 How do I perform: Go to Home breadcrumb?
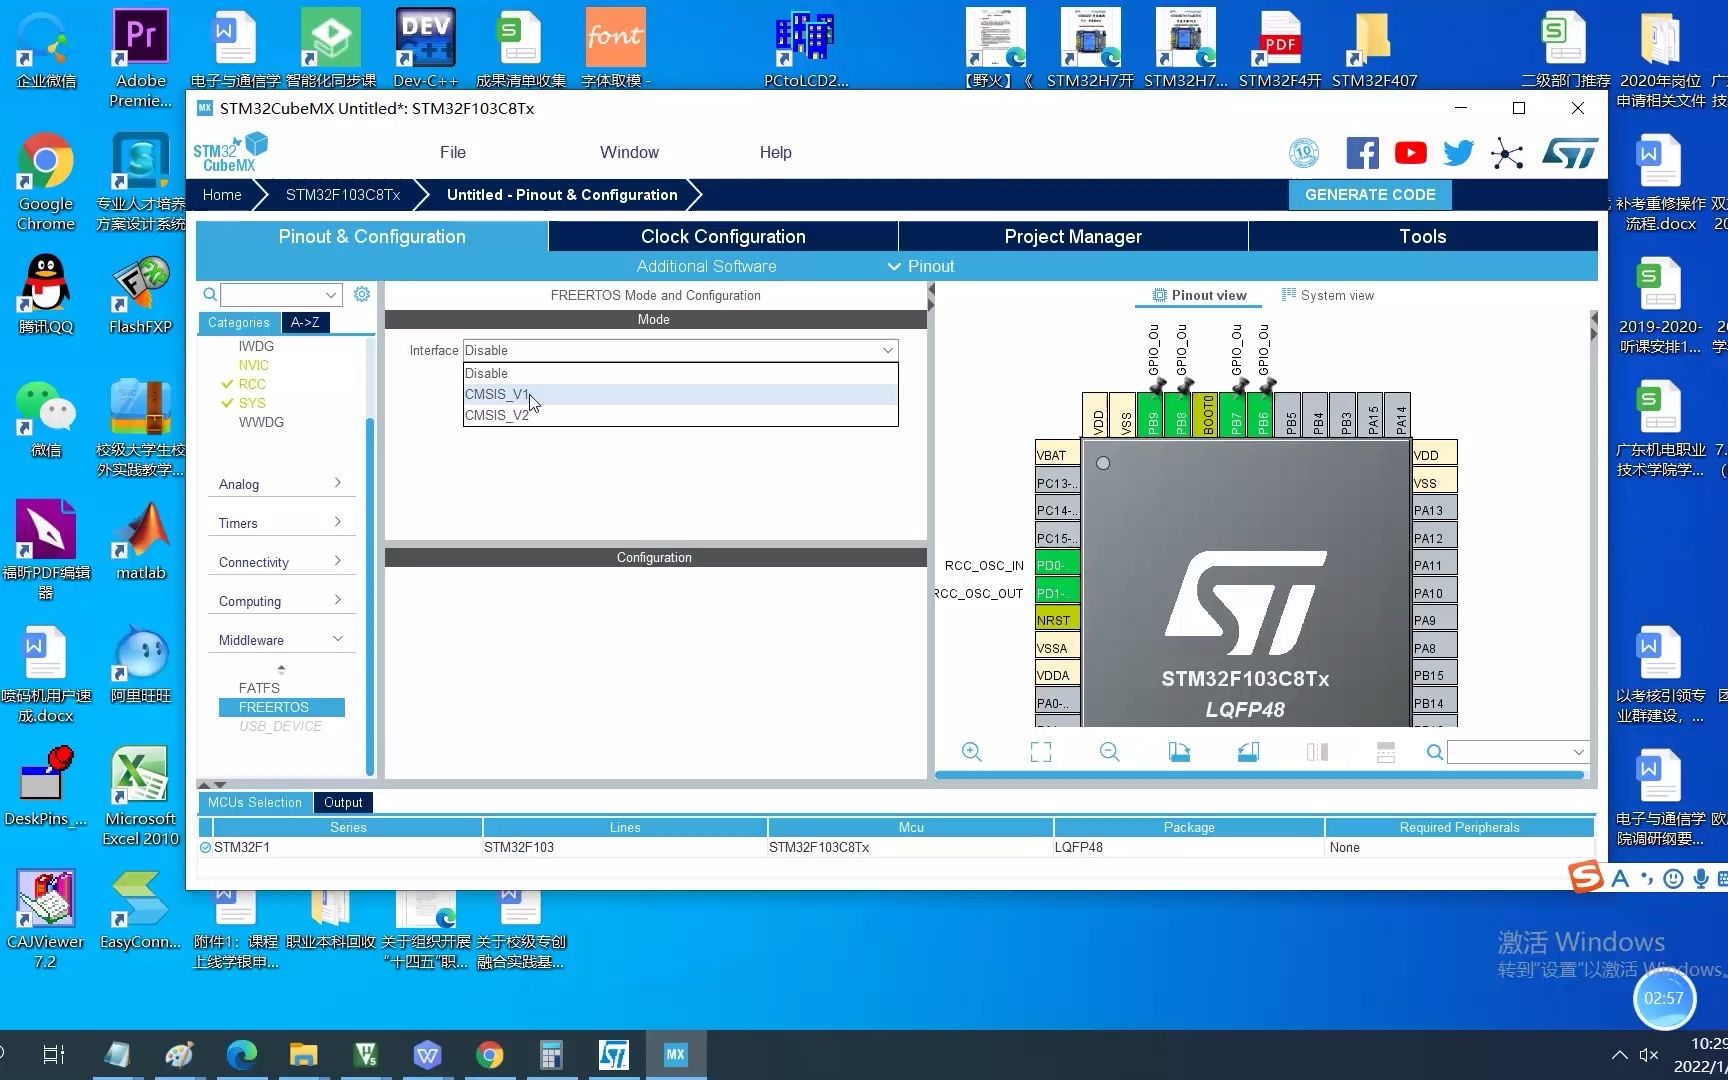pos(222,195)
